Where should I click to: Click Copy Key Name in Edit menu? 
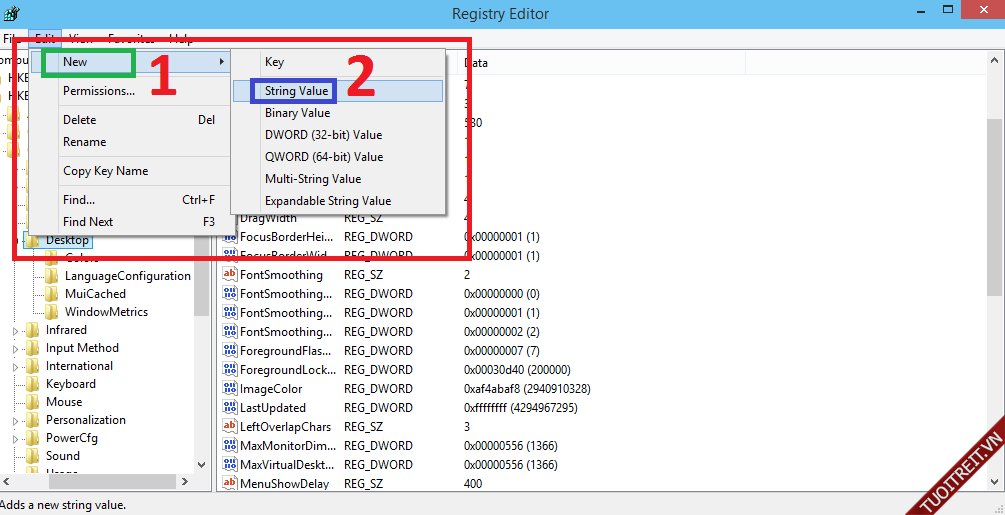(105, 171)
